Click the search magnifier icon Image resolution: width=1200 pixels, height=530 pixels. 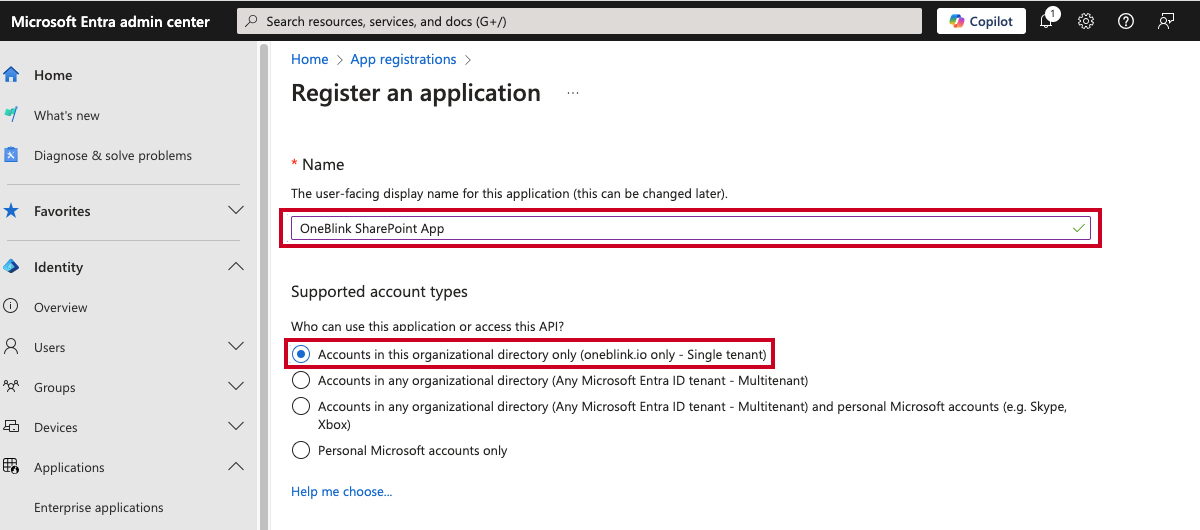253,21
